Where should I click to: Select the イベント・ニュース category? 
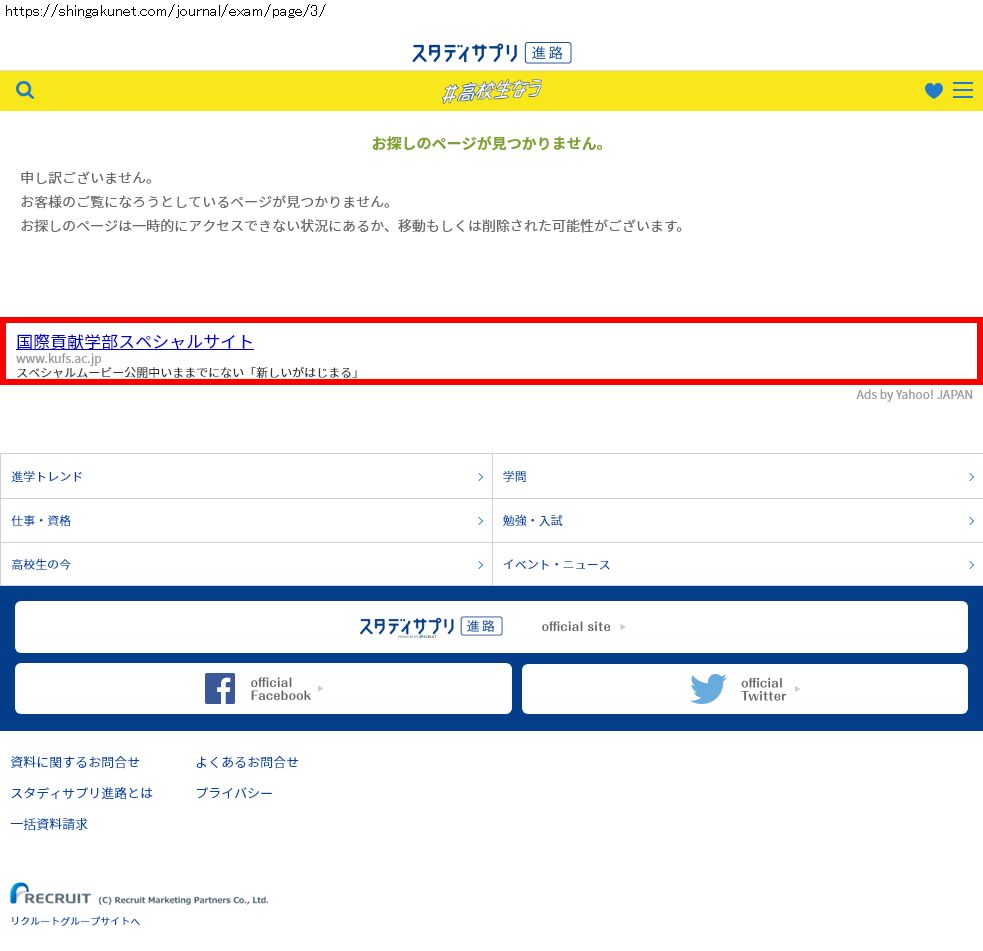point(556,565)
